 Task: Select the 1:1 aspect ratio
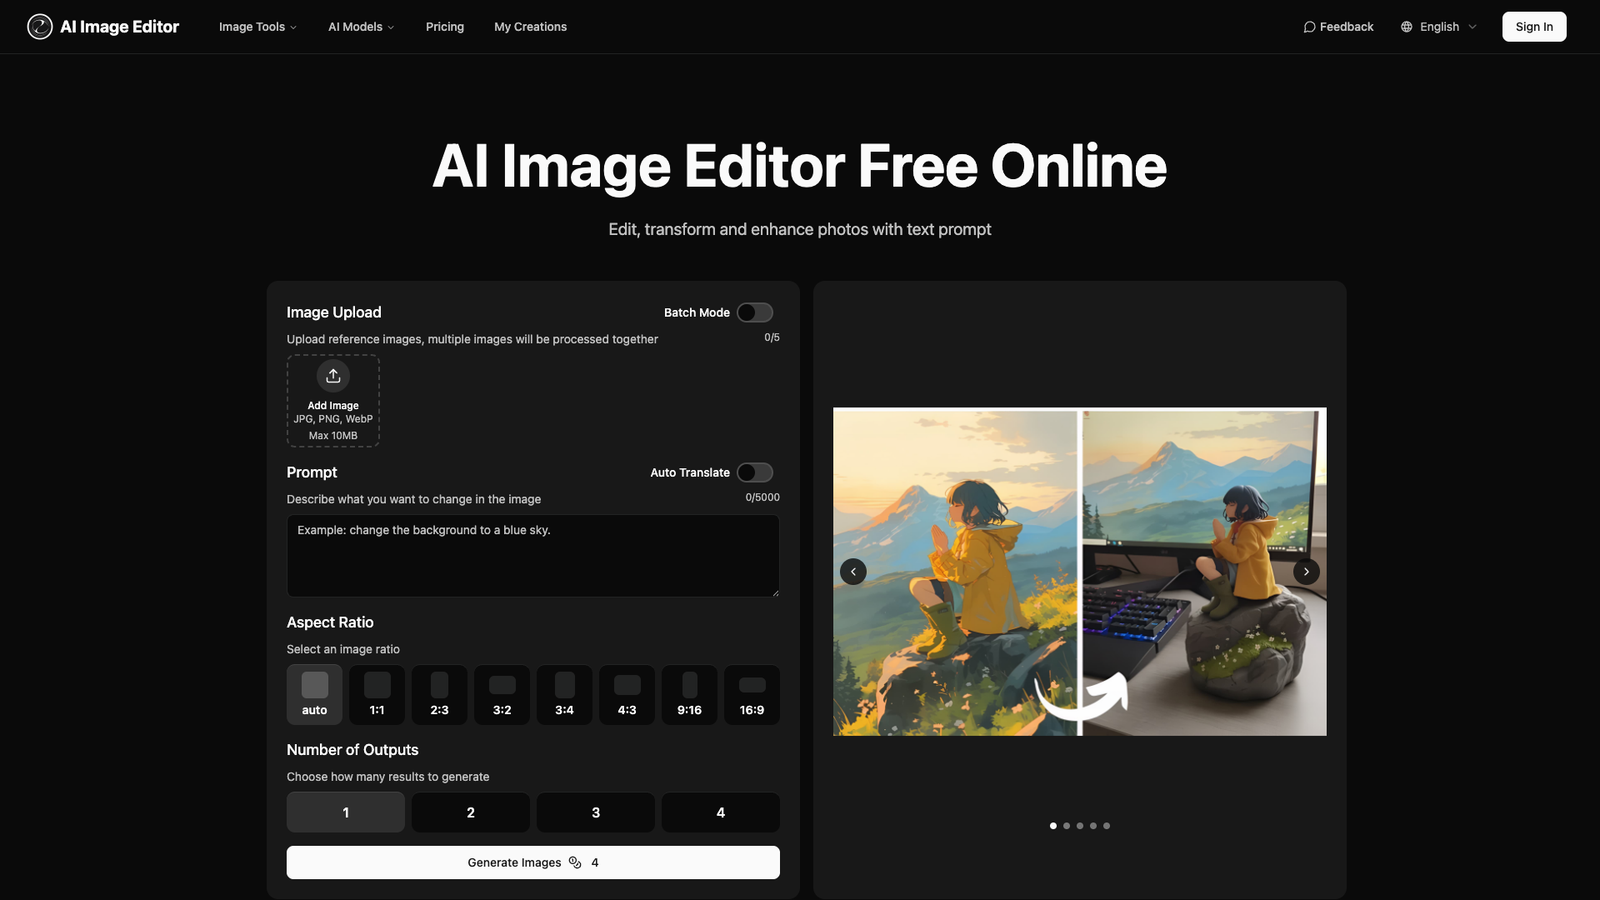coord(377,695)
